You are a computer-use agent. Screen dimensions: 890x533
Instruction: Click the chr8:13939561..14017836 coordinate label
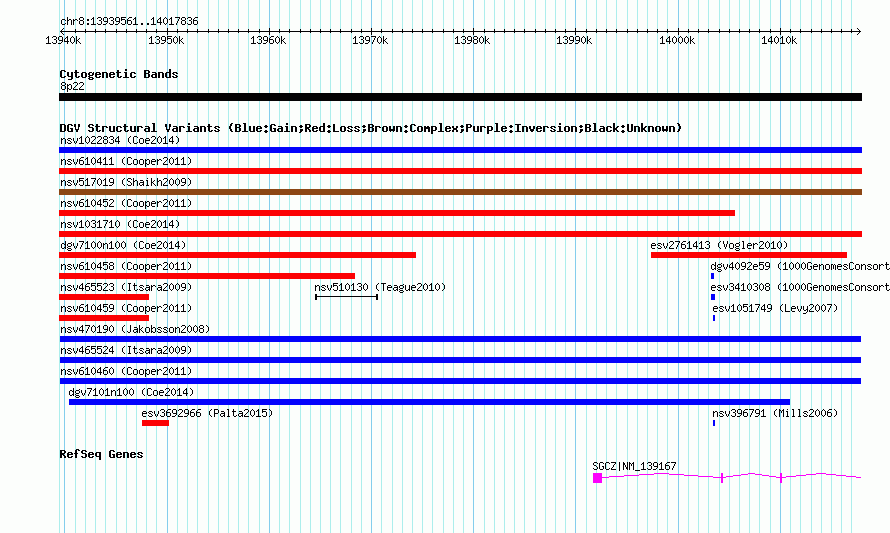129,22
